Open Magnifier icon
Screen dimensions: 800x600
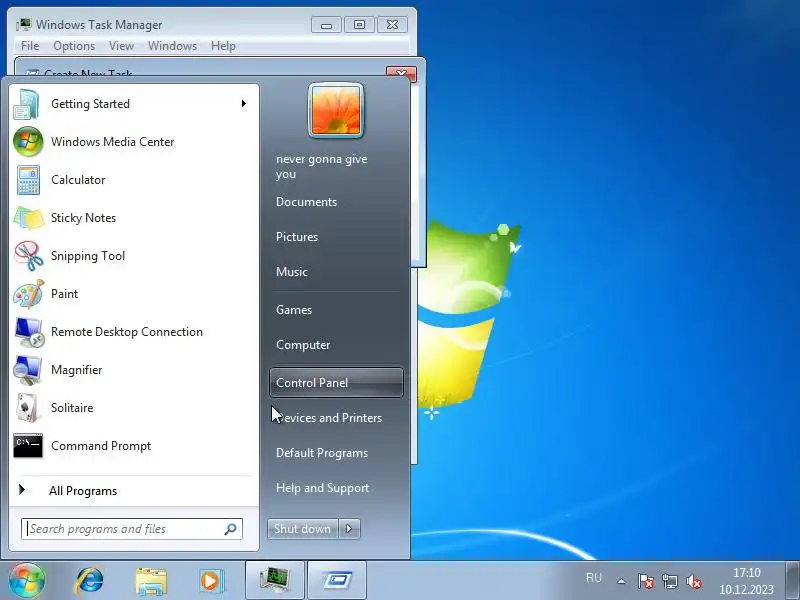click(x=28, y=370)
